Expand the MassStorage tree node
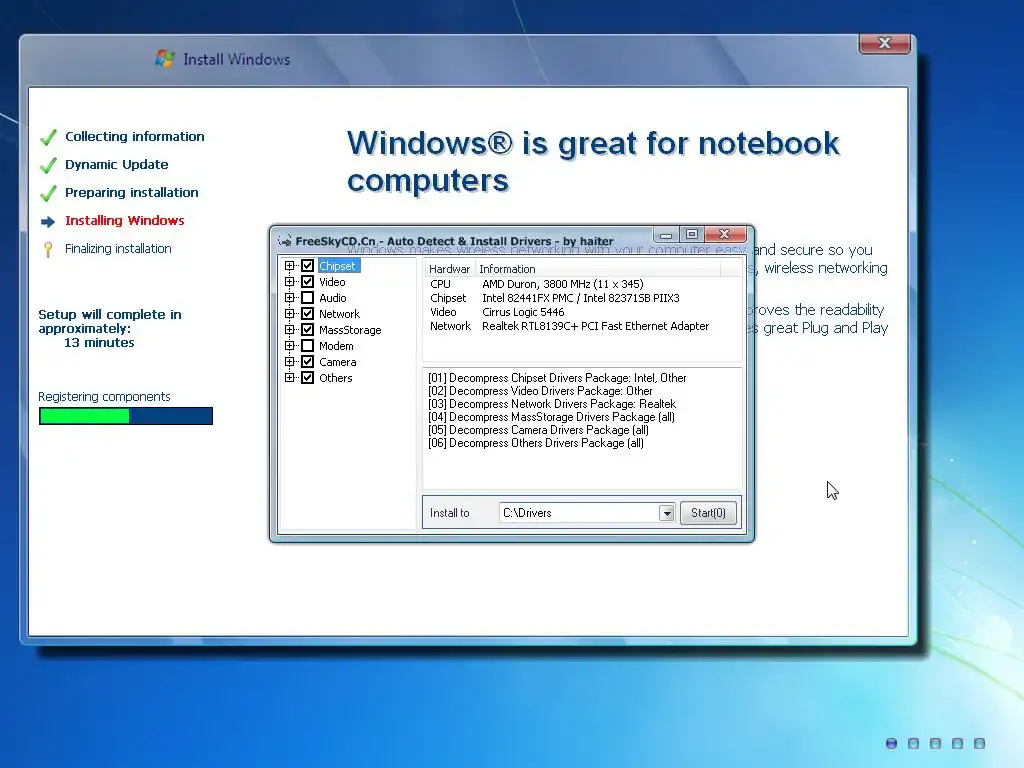 tap(289, 330)
